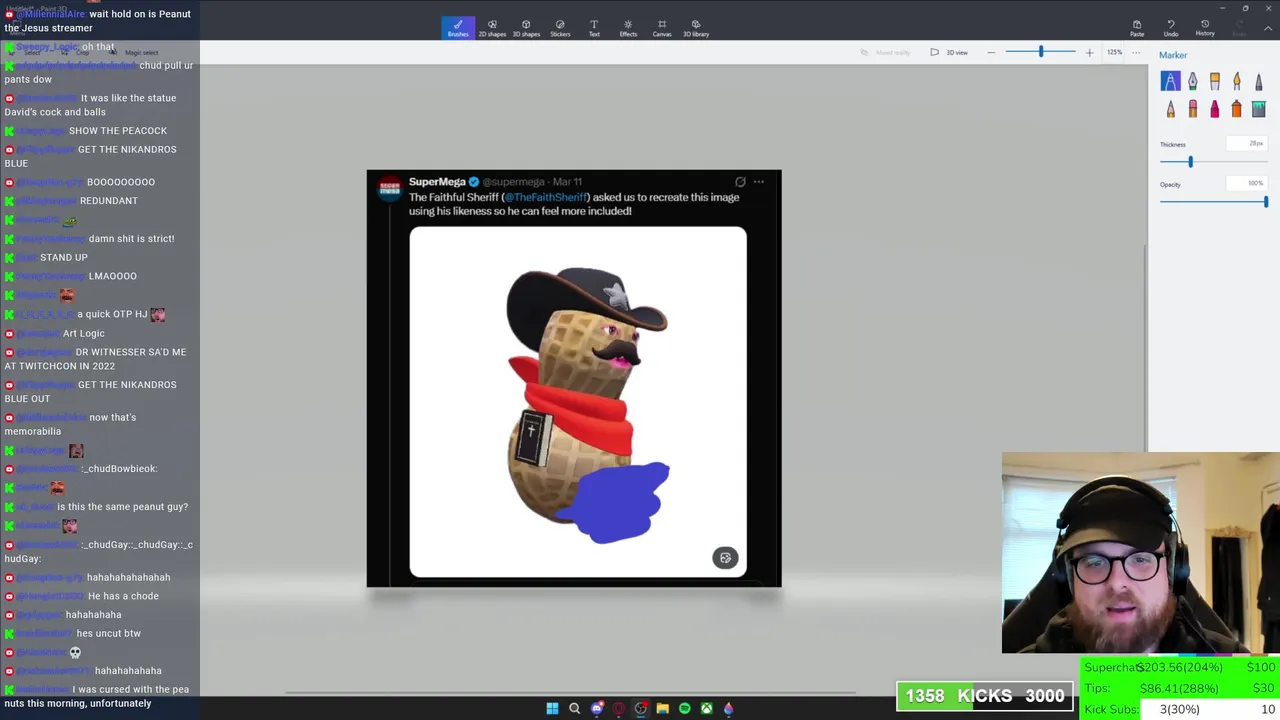The width and height of the screenshot is (1280, 720).
Task: Switch to the 2D shapes tab
Action: [x=492, y=28]
